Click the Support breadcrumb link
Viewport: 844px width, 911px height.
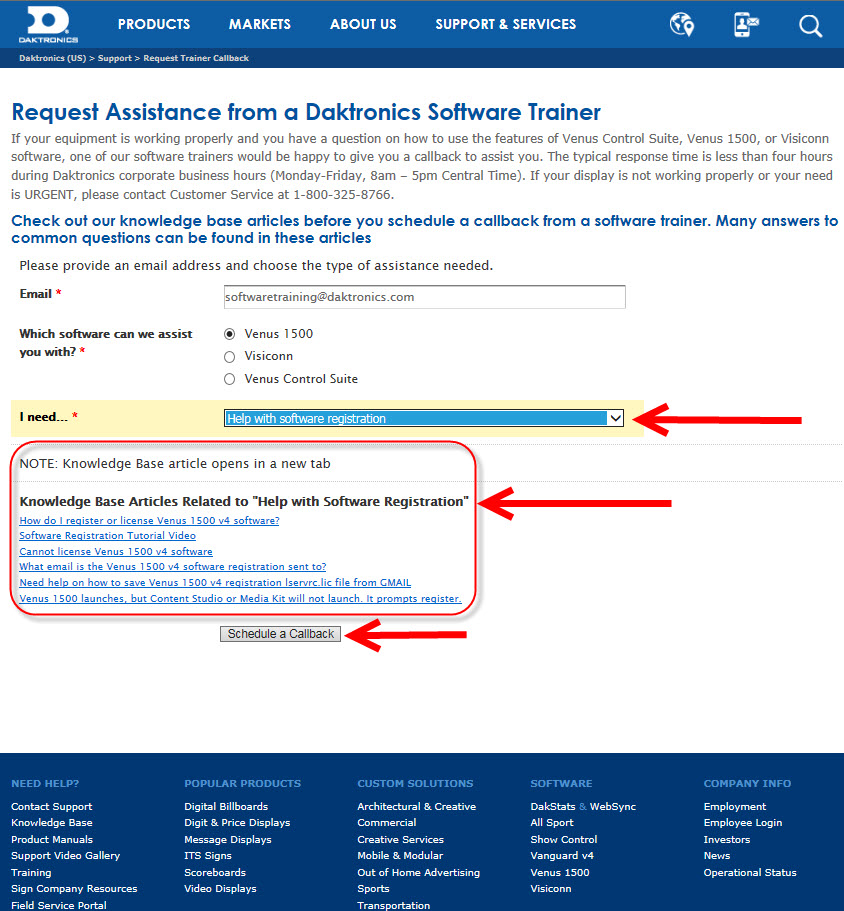(114, 59)
